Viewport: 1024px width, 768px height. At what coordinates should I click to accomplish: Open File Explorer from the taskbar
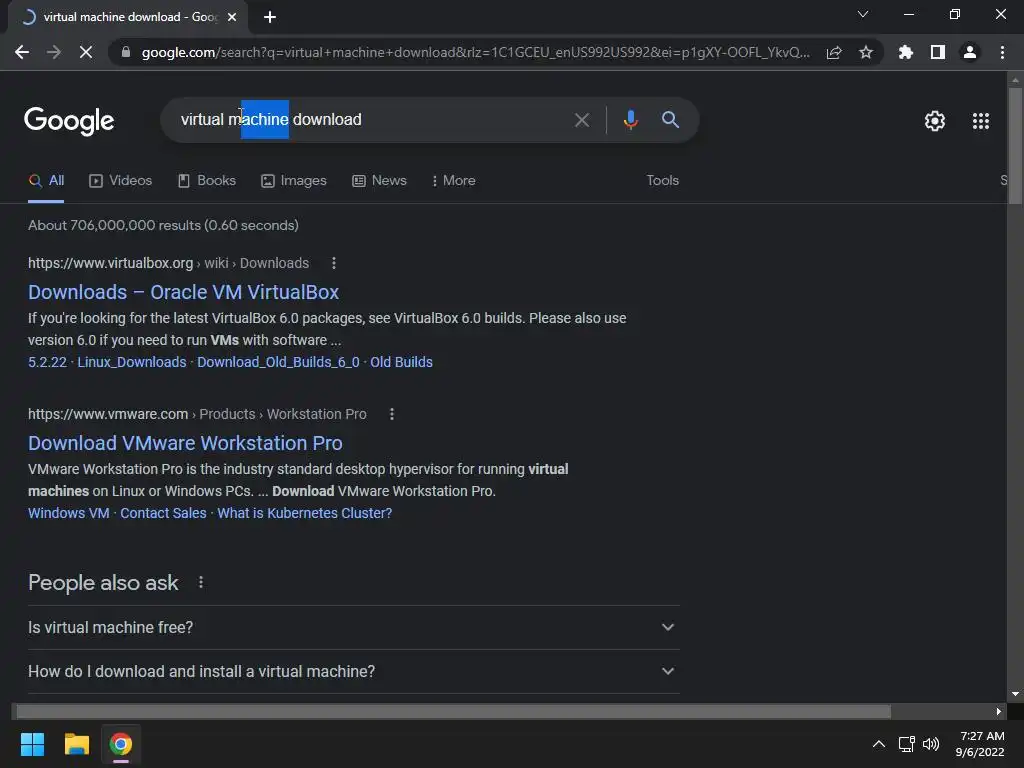[x=76, y=744]
